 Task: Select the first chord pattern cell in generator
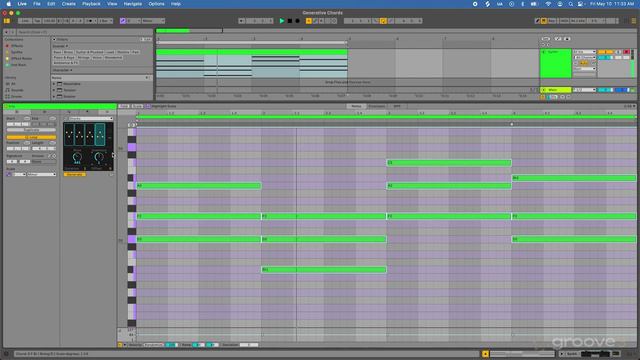pyautogui.click(x=69, y=134)
